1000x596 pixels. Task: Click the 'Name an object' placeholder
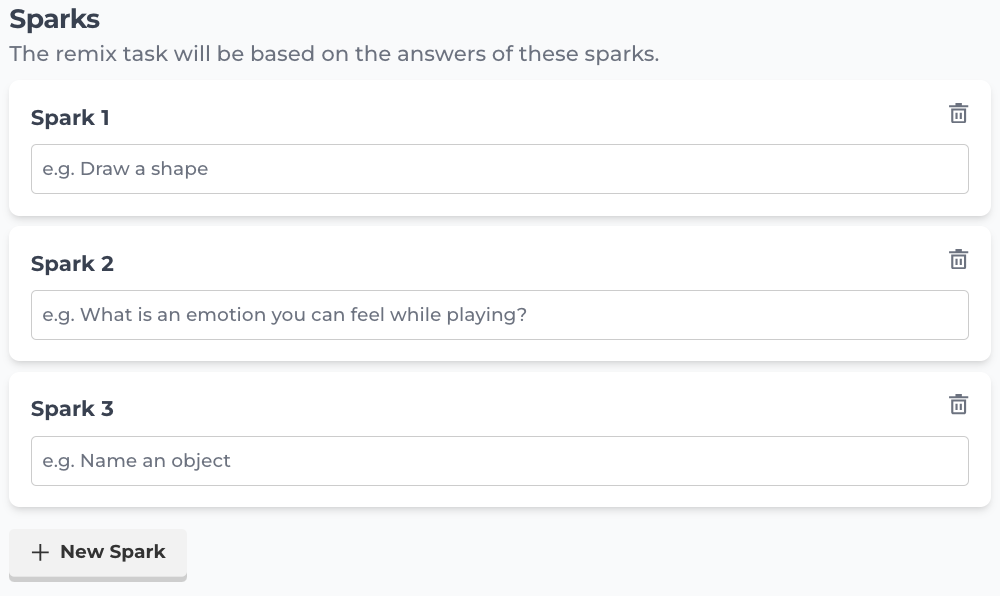(136, 461)
